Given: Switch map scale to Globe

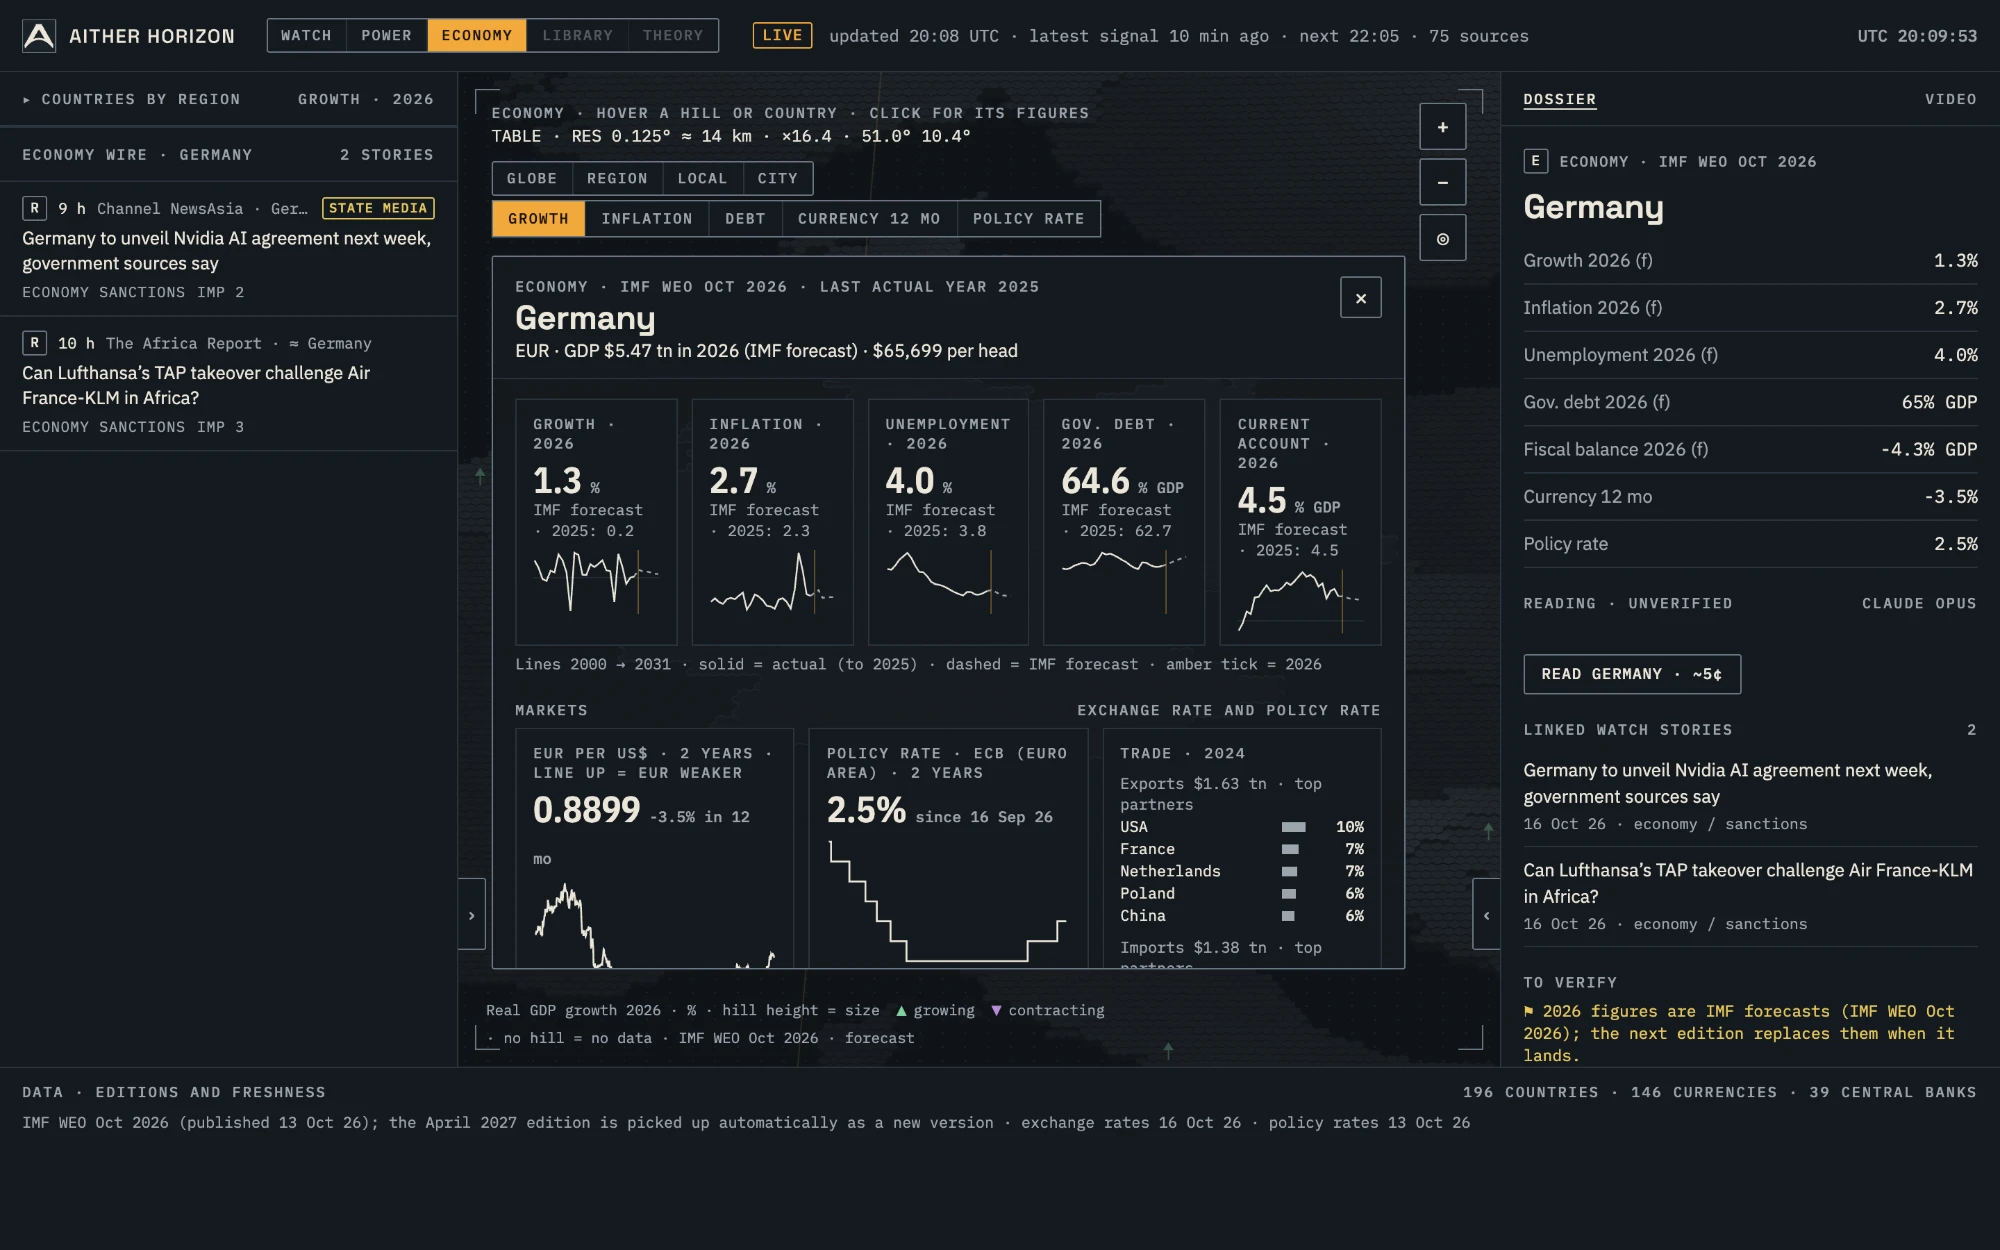Looking at the screenshot, I should pos(532,178).
